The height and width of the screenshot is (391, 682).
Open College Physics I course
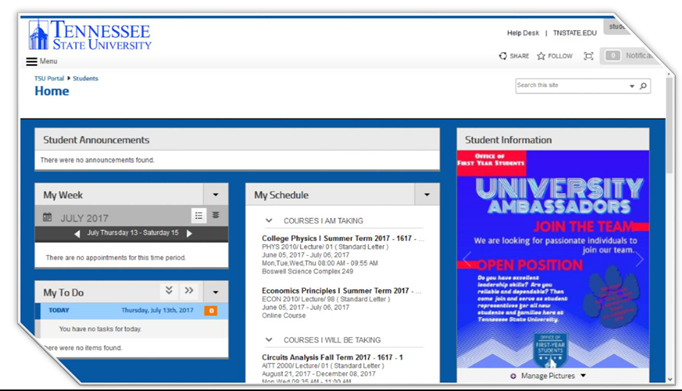coord(342,238)
